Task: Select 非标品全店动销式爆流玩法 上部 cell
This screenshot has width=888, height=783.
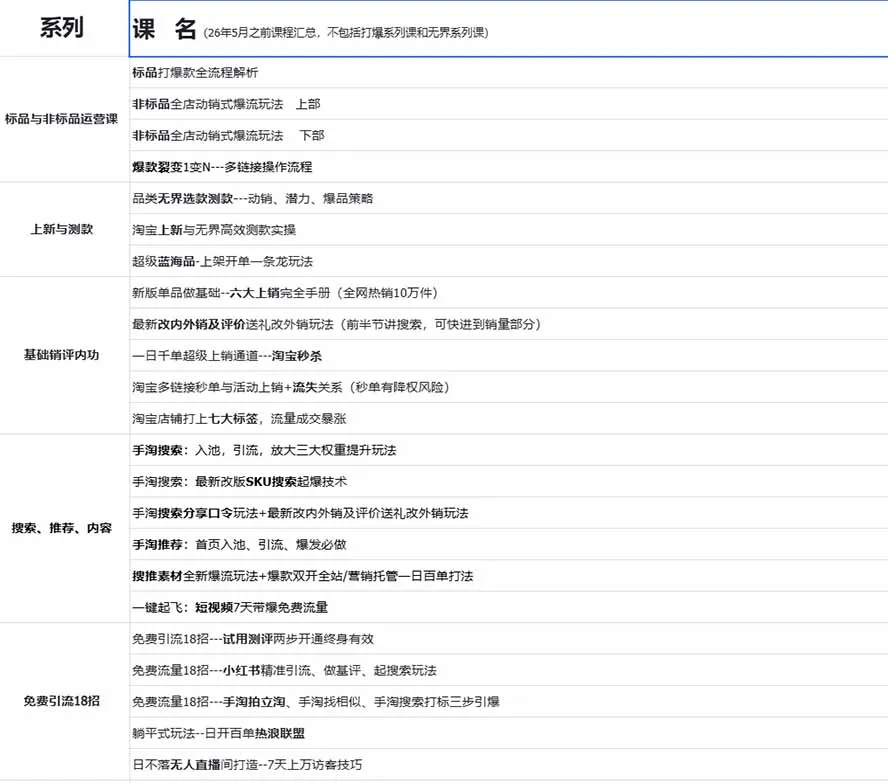Action: point(509,104)
